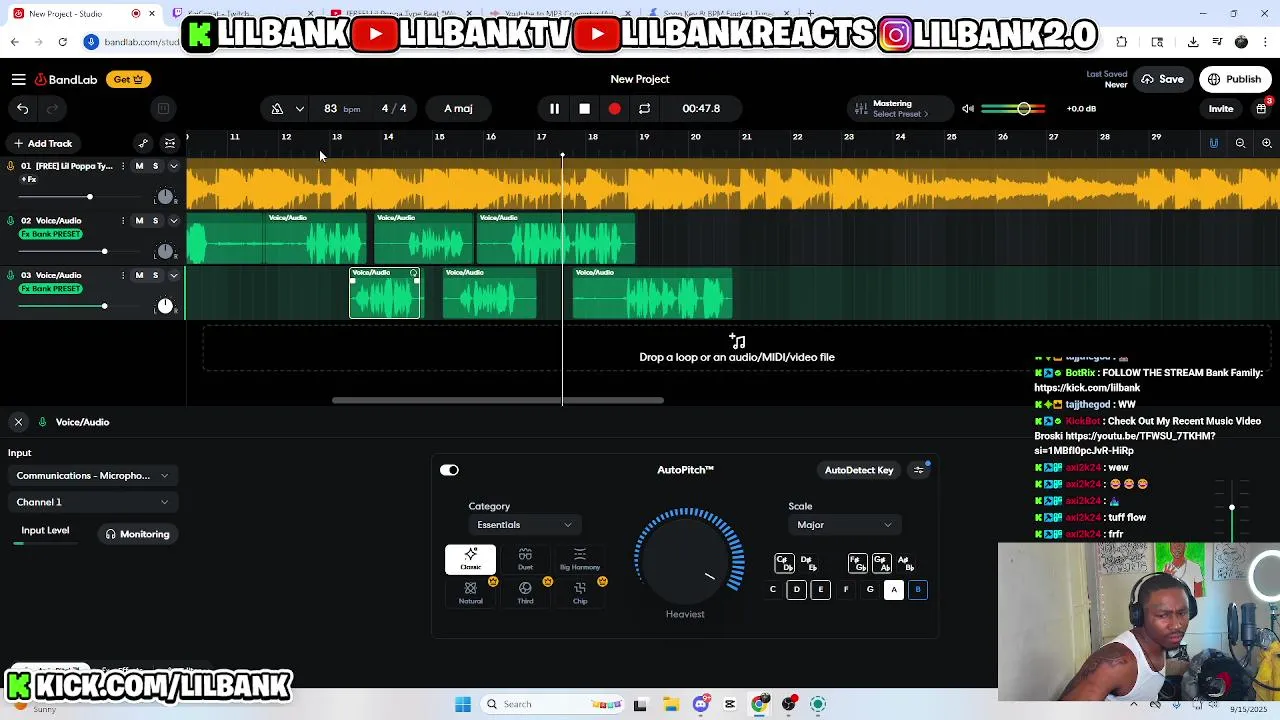
Task: Mute the master volume speaker icon
Action: click(x=967, y=108)
